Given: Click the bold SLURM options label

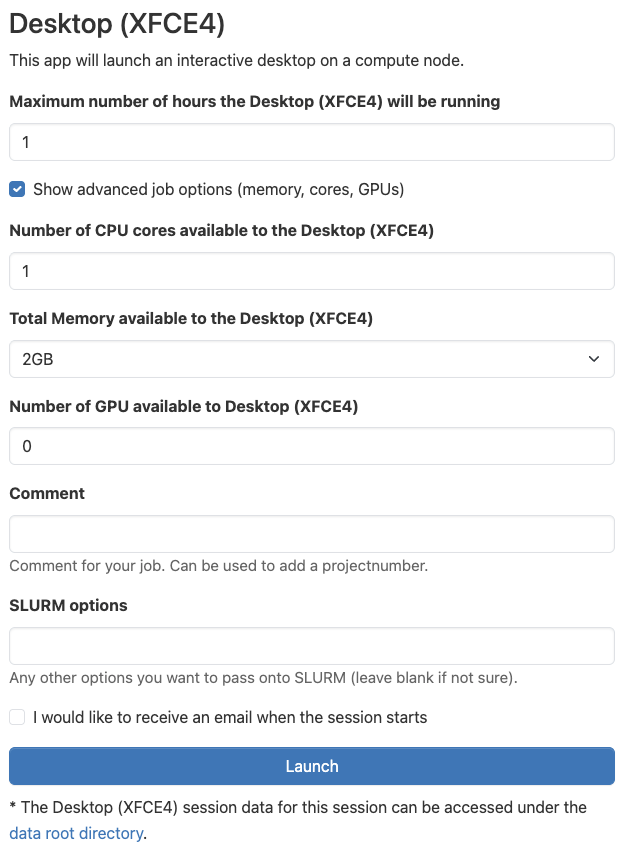Looking at the screenshot, I should point(68,605).
